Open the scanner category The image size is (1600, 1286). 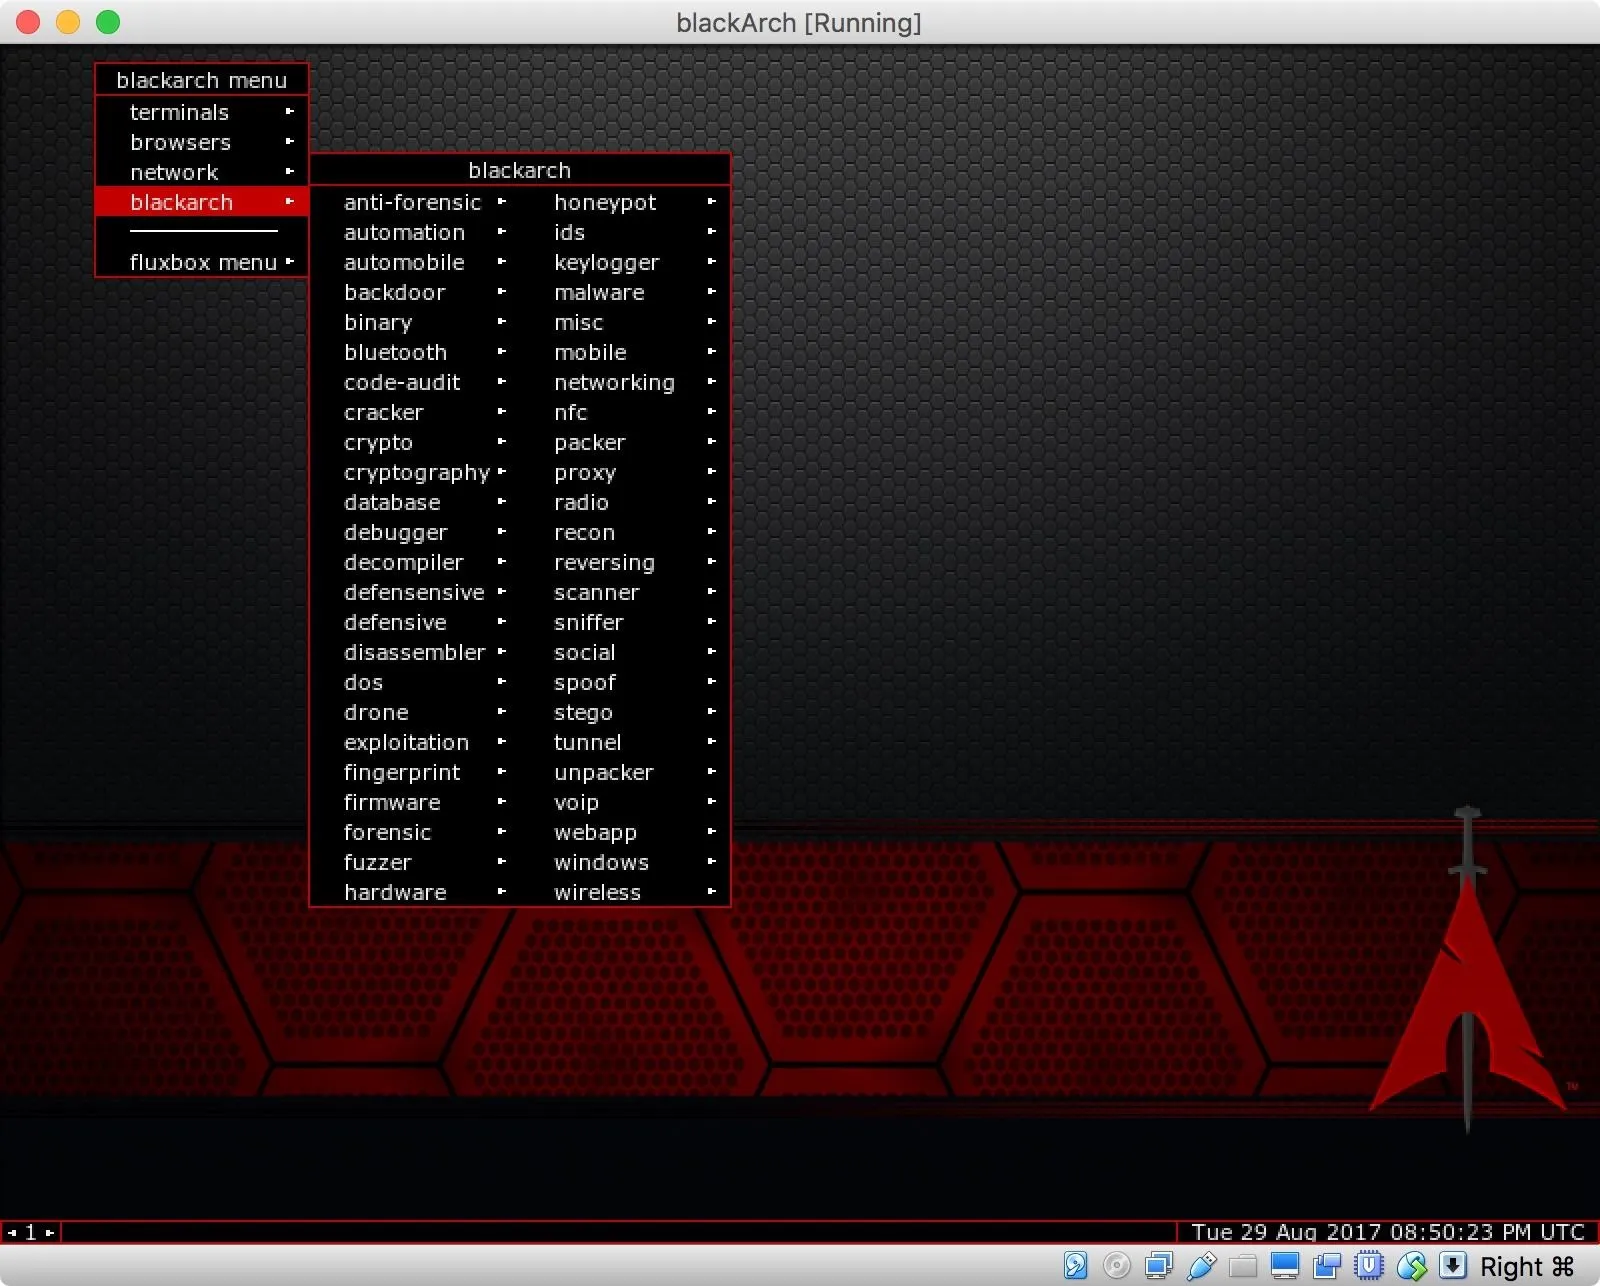pyautogui.click(x=625, y=592)
